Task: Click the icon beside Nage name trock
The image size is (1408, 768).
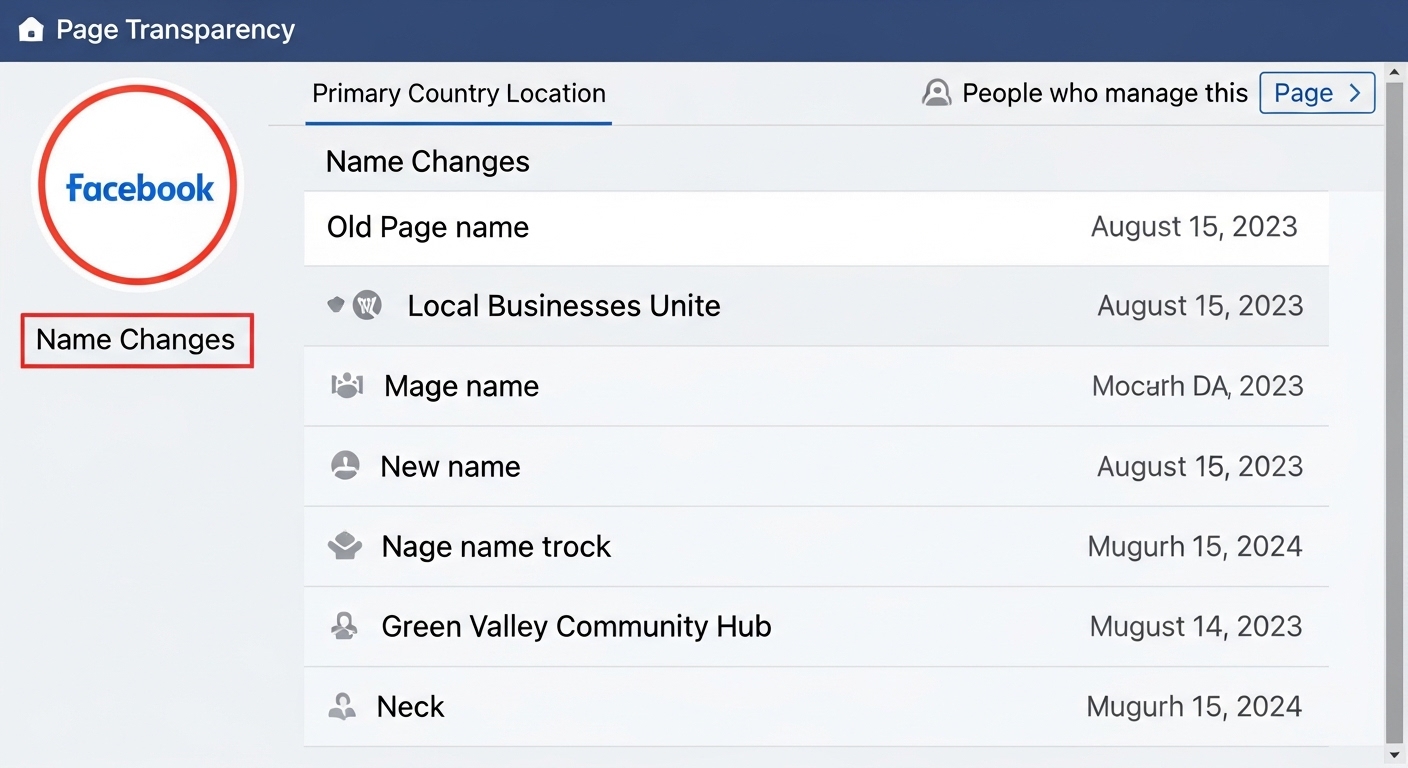Action: point(345,546)
